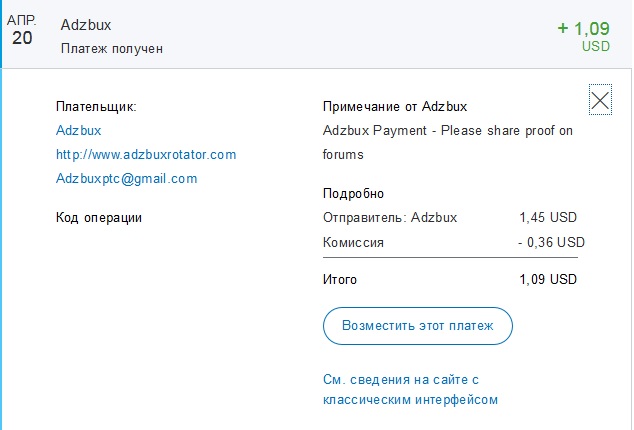The width and height of the screenshot is (634, 430).
Task: Open the Adzbux payer name link
Action: (78, 130)
